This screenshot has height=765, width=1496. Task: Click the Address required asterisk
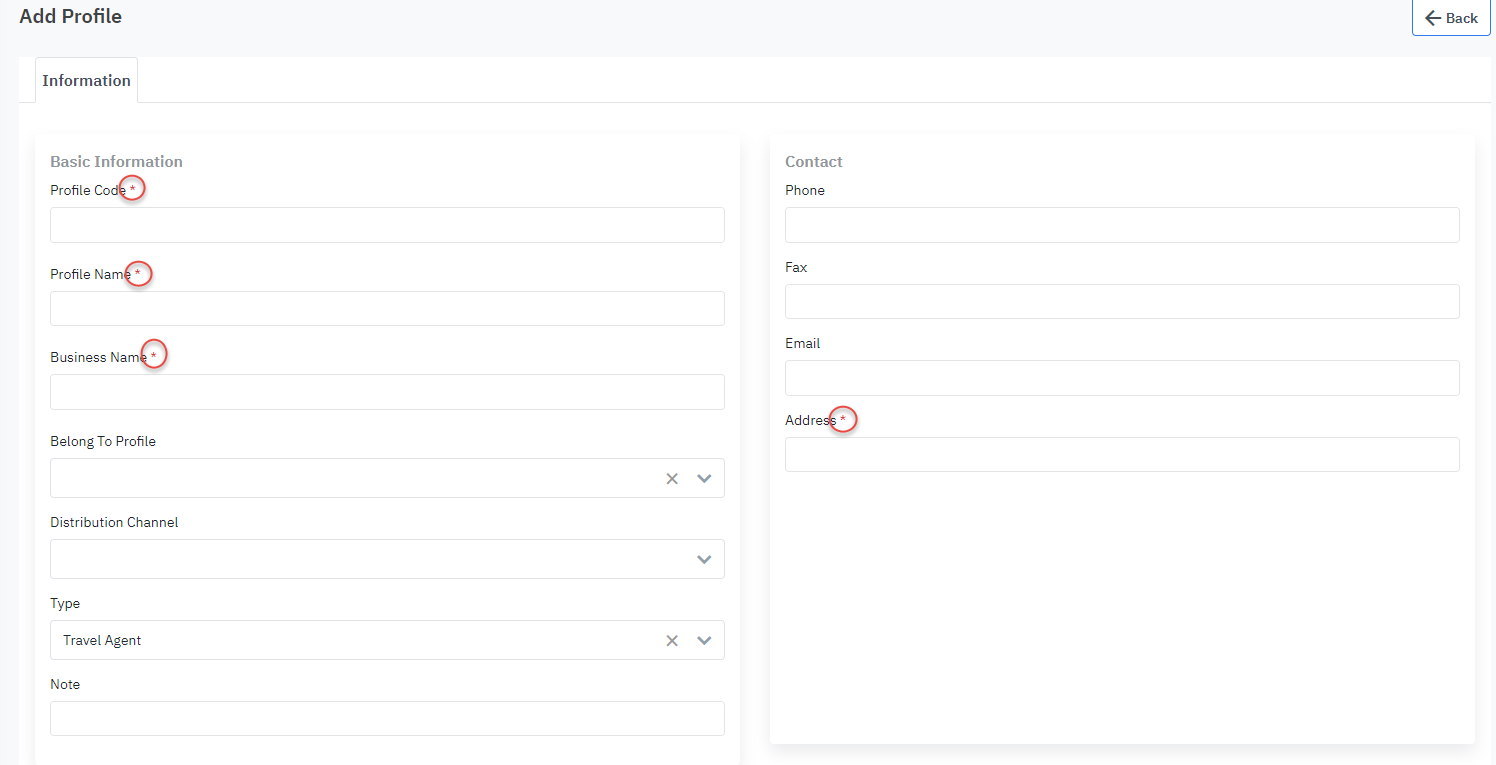pos(843,420)
